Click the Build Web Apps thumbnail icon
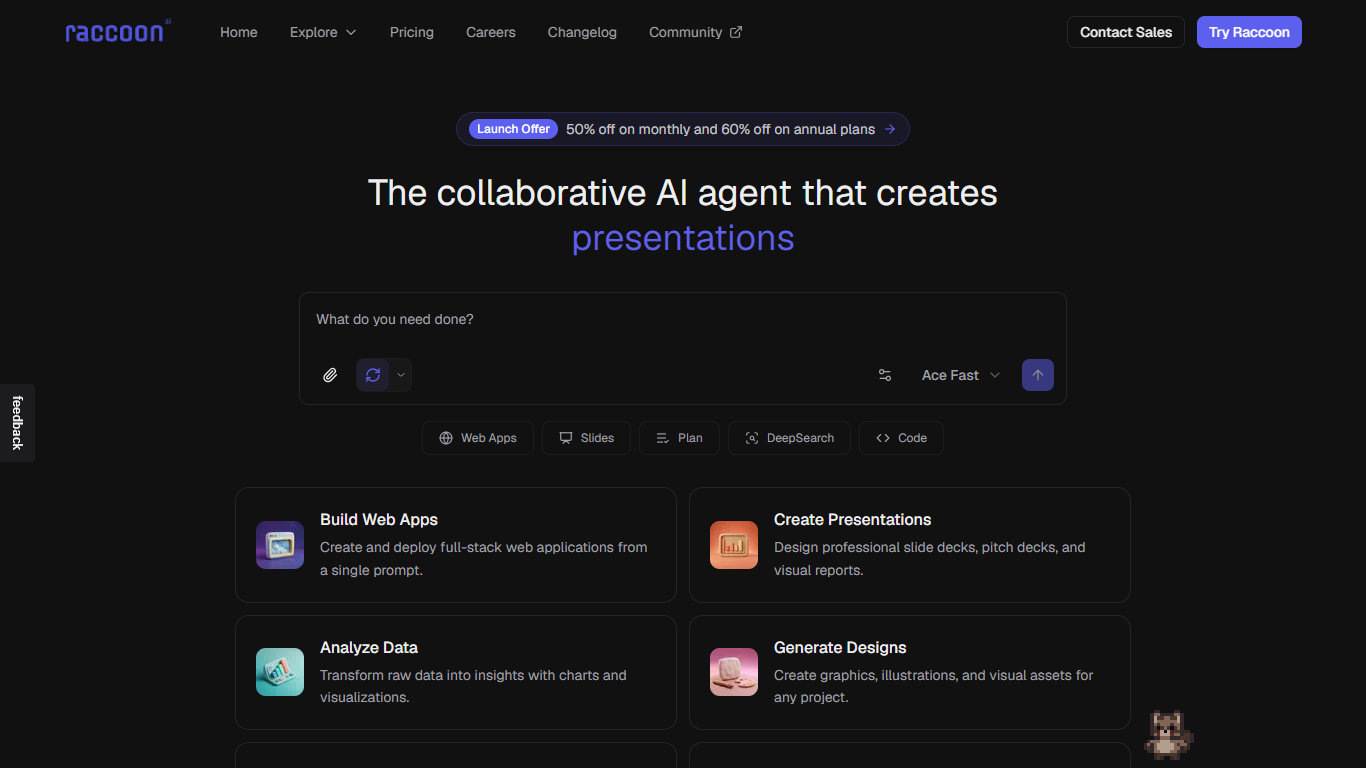 coord(280,545)
